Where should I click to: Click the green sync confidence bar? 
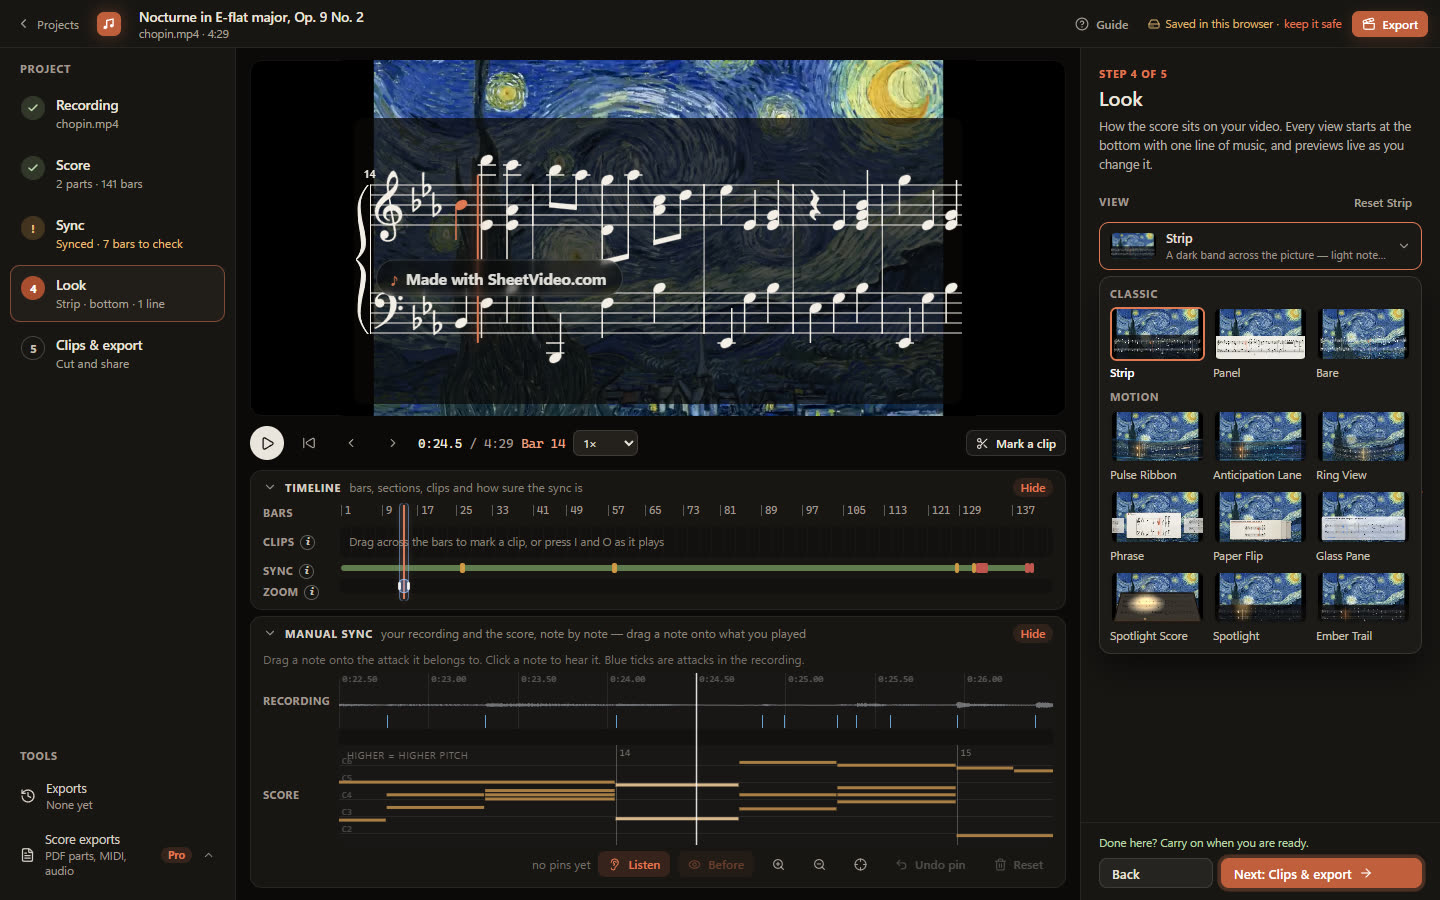pyautogui.click(x=687, y=568)
